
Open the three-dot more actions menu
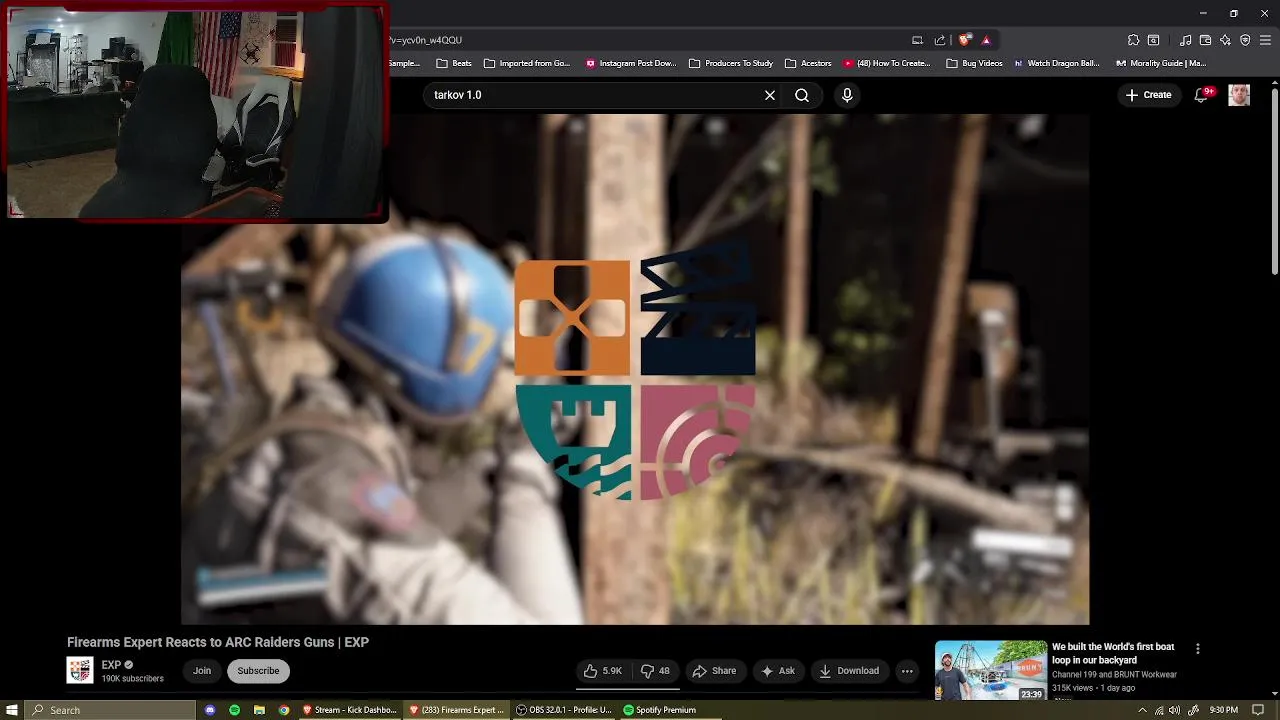[x=907, y=671]
